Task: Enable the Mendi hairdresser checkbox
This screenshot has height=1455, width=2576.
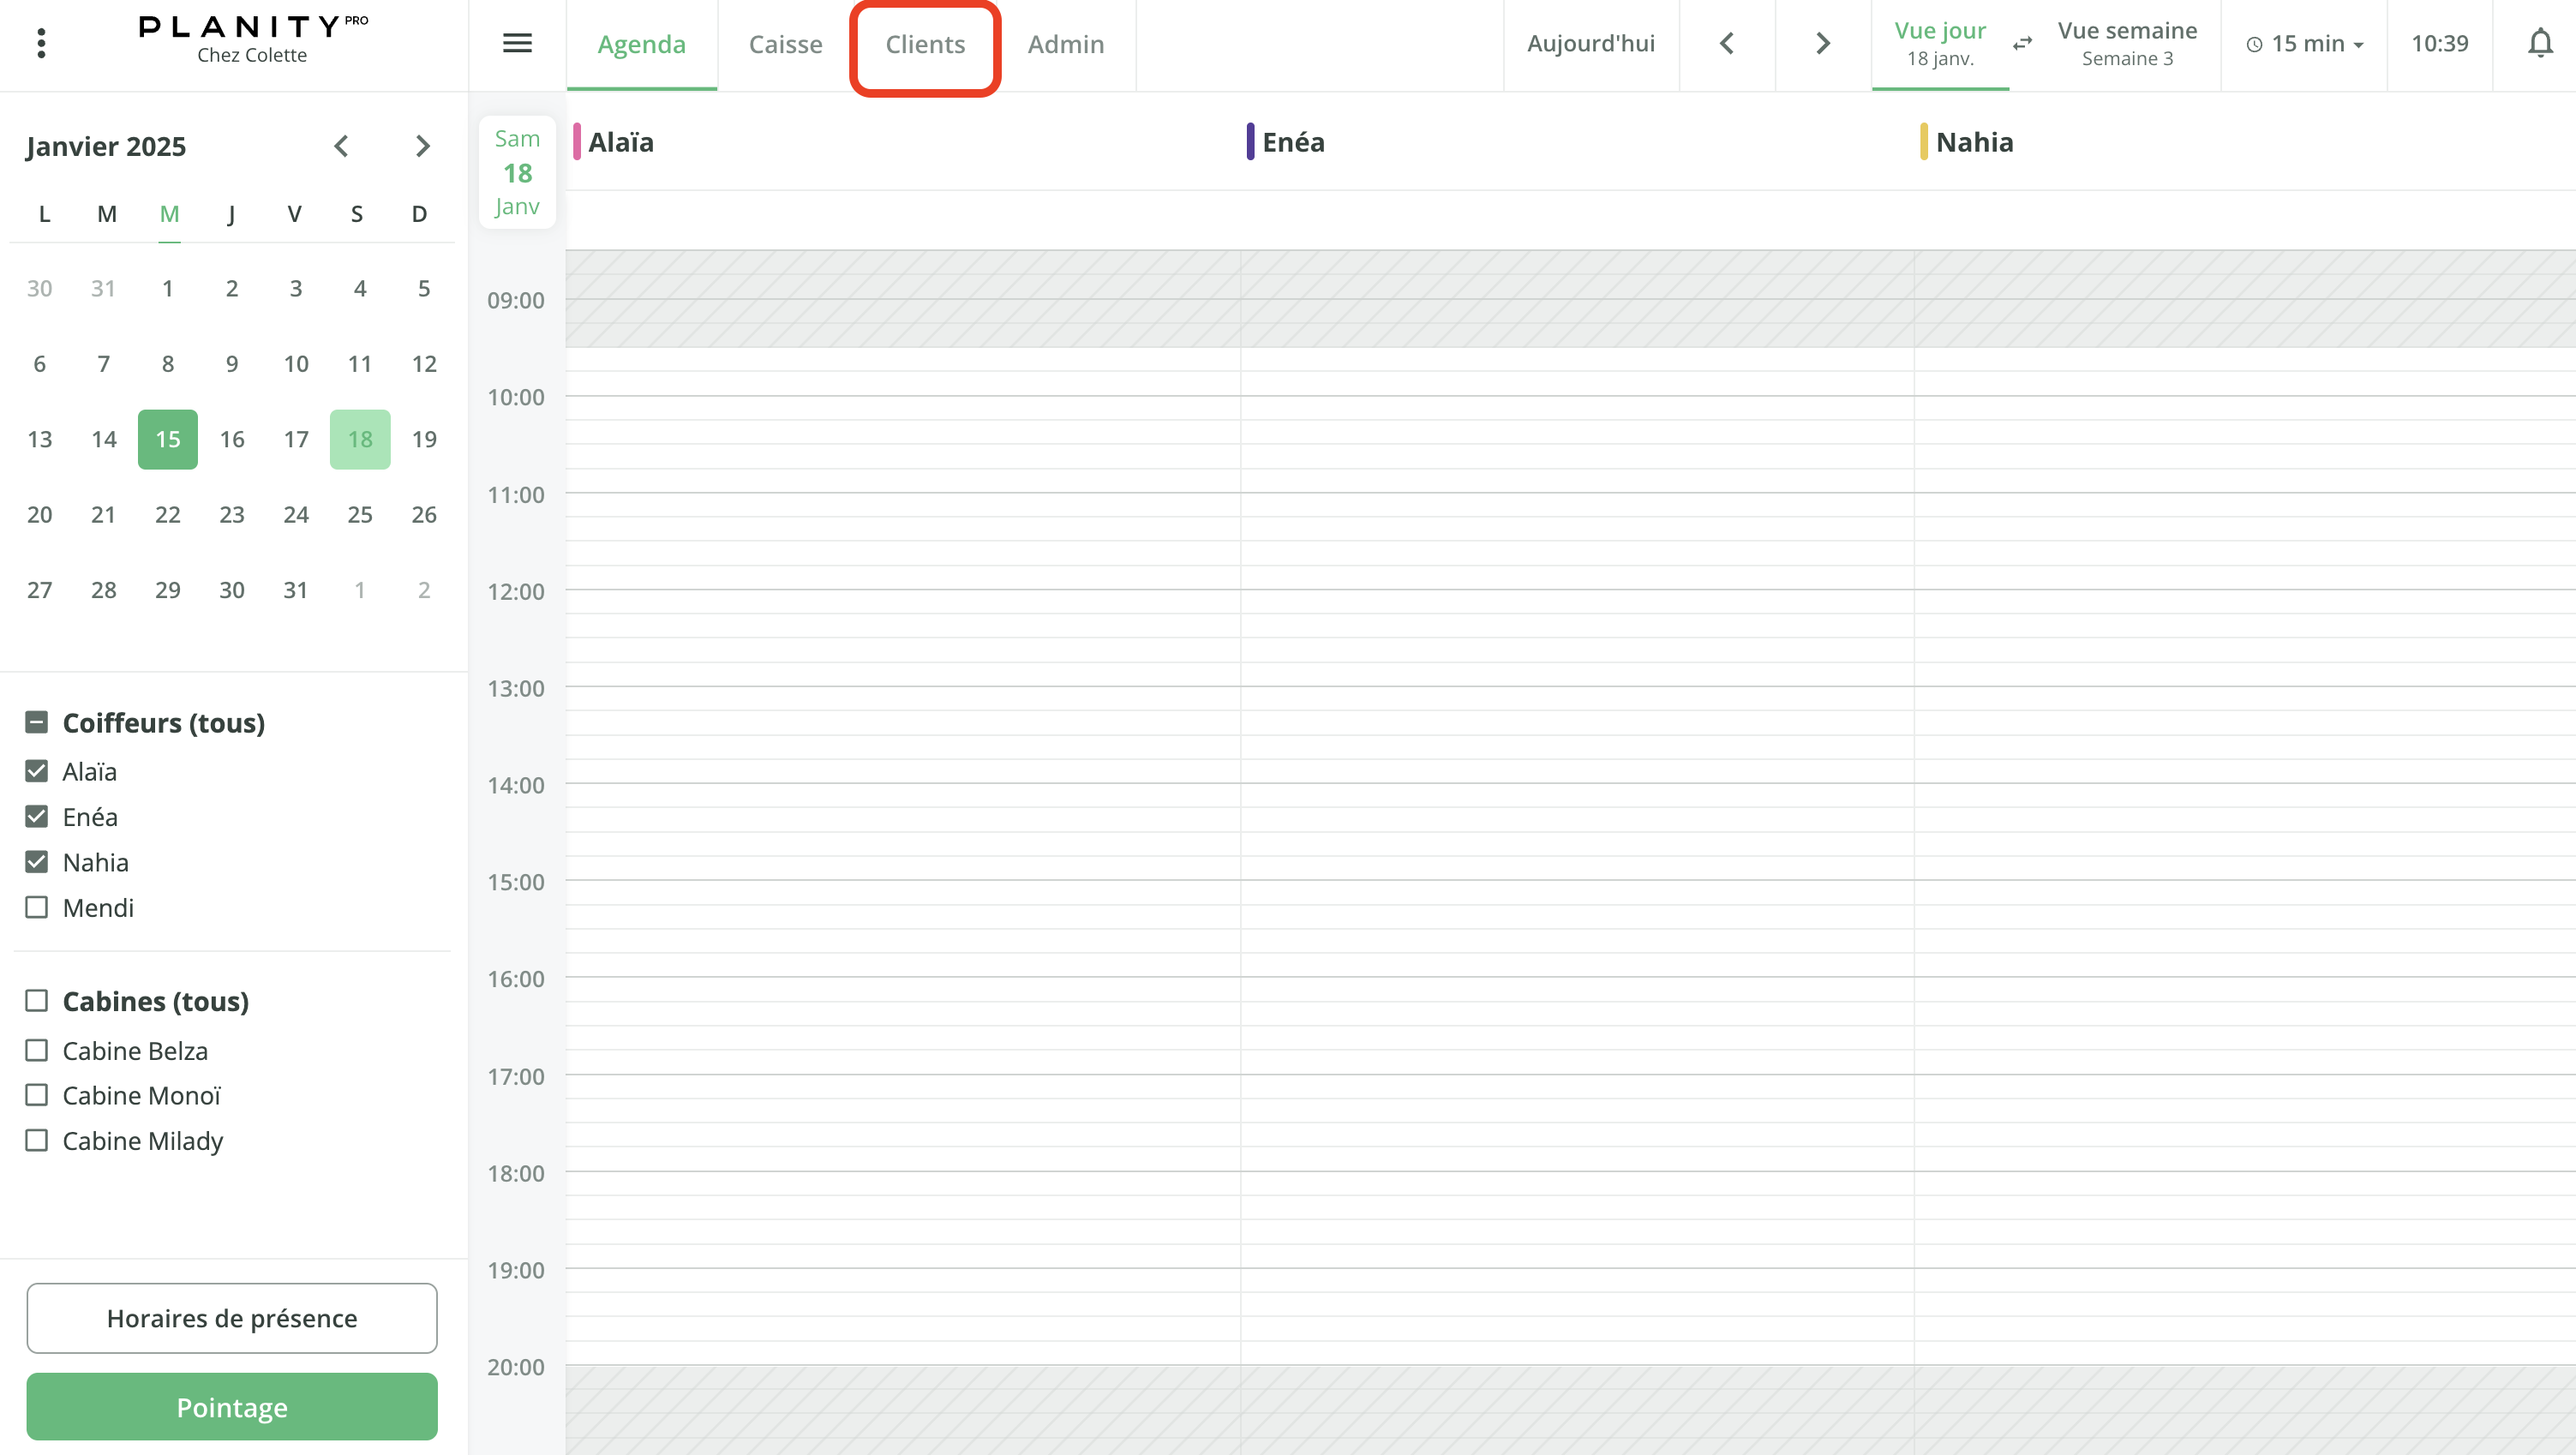Action: [37, 907]
